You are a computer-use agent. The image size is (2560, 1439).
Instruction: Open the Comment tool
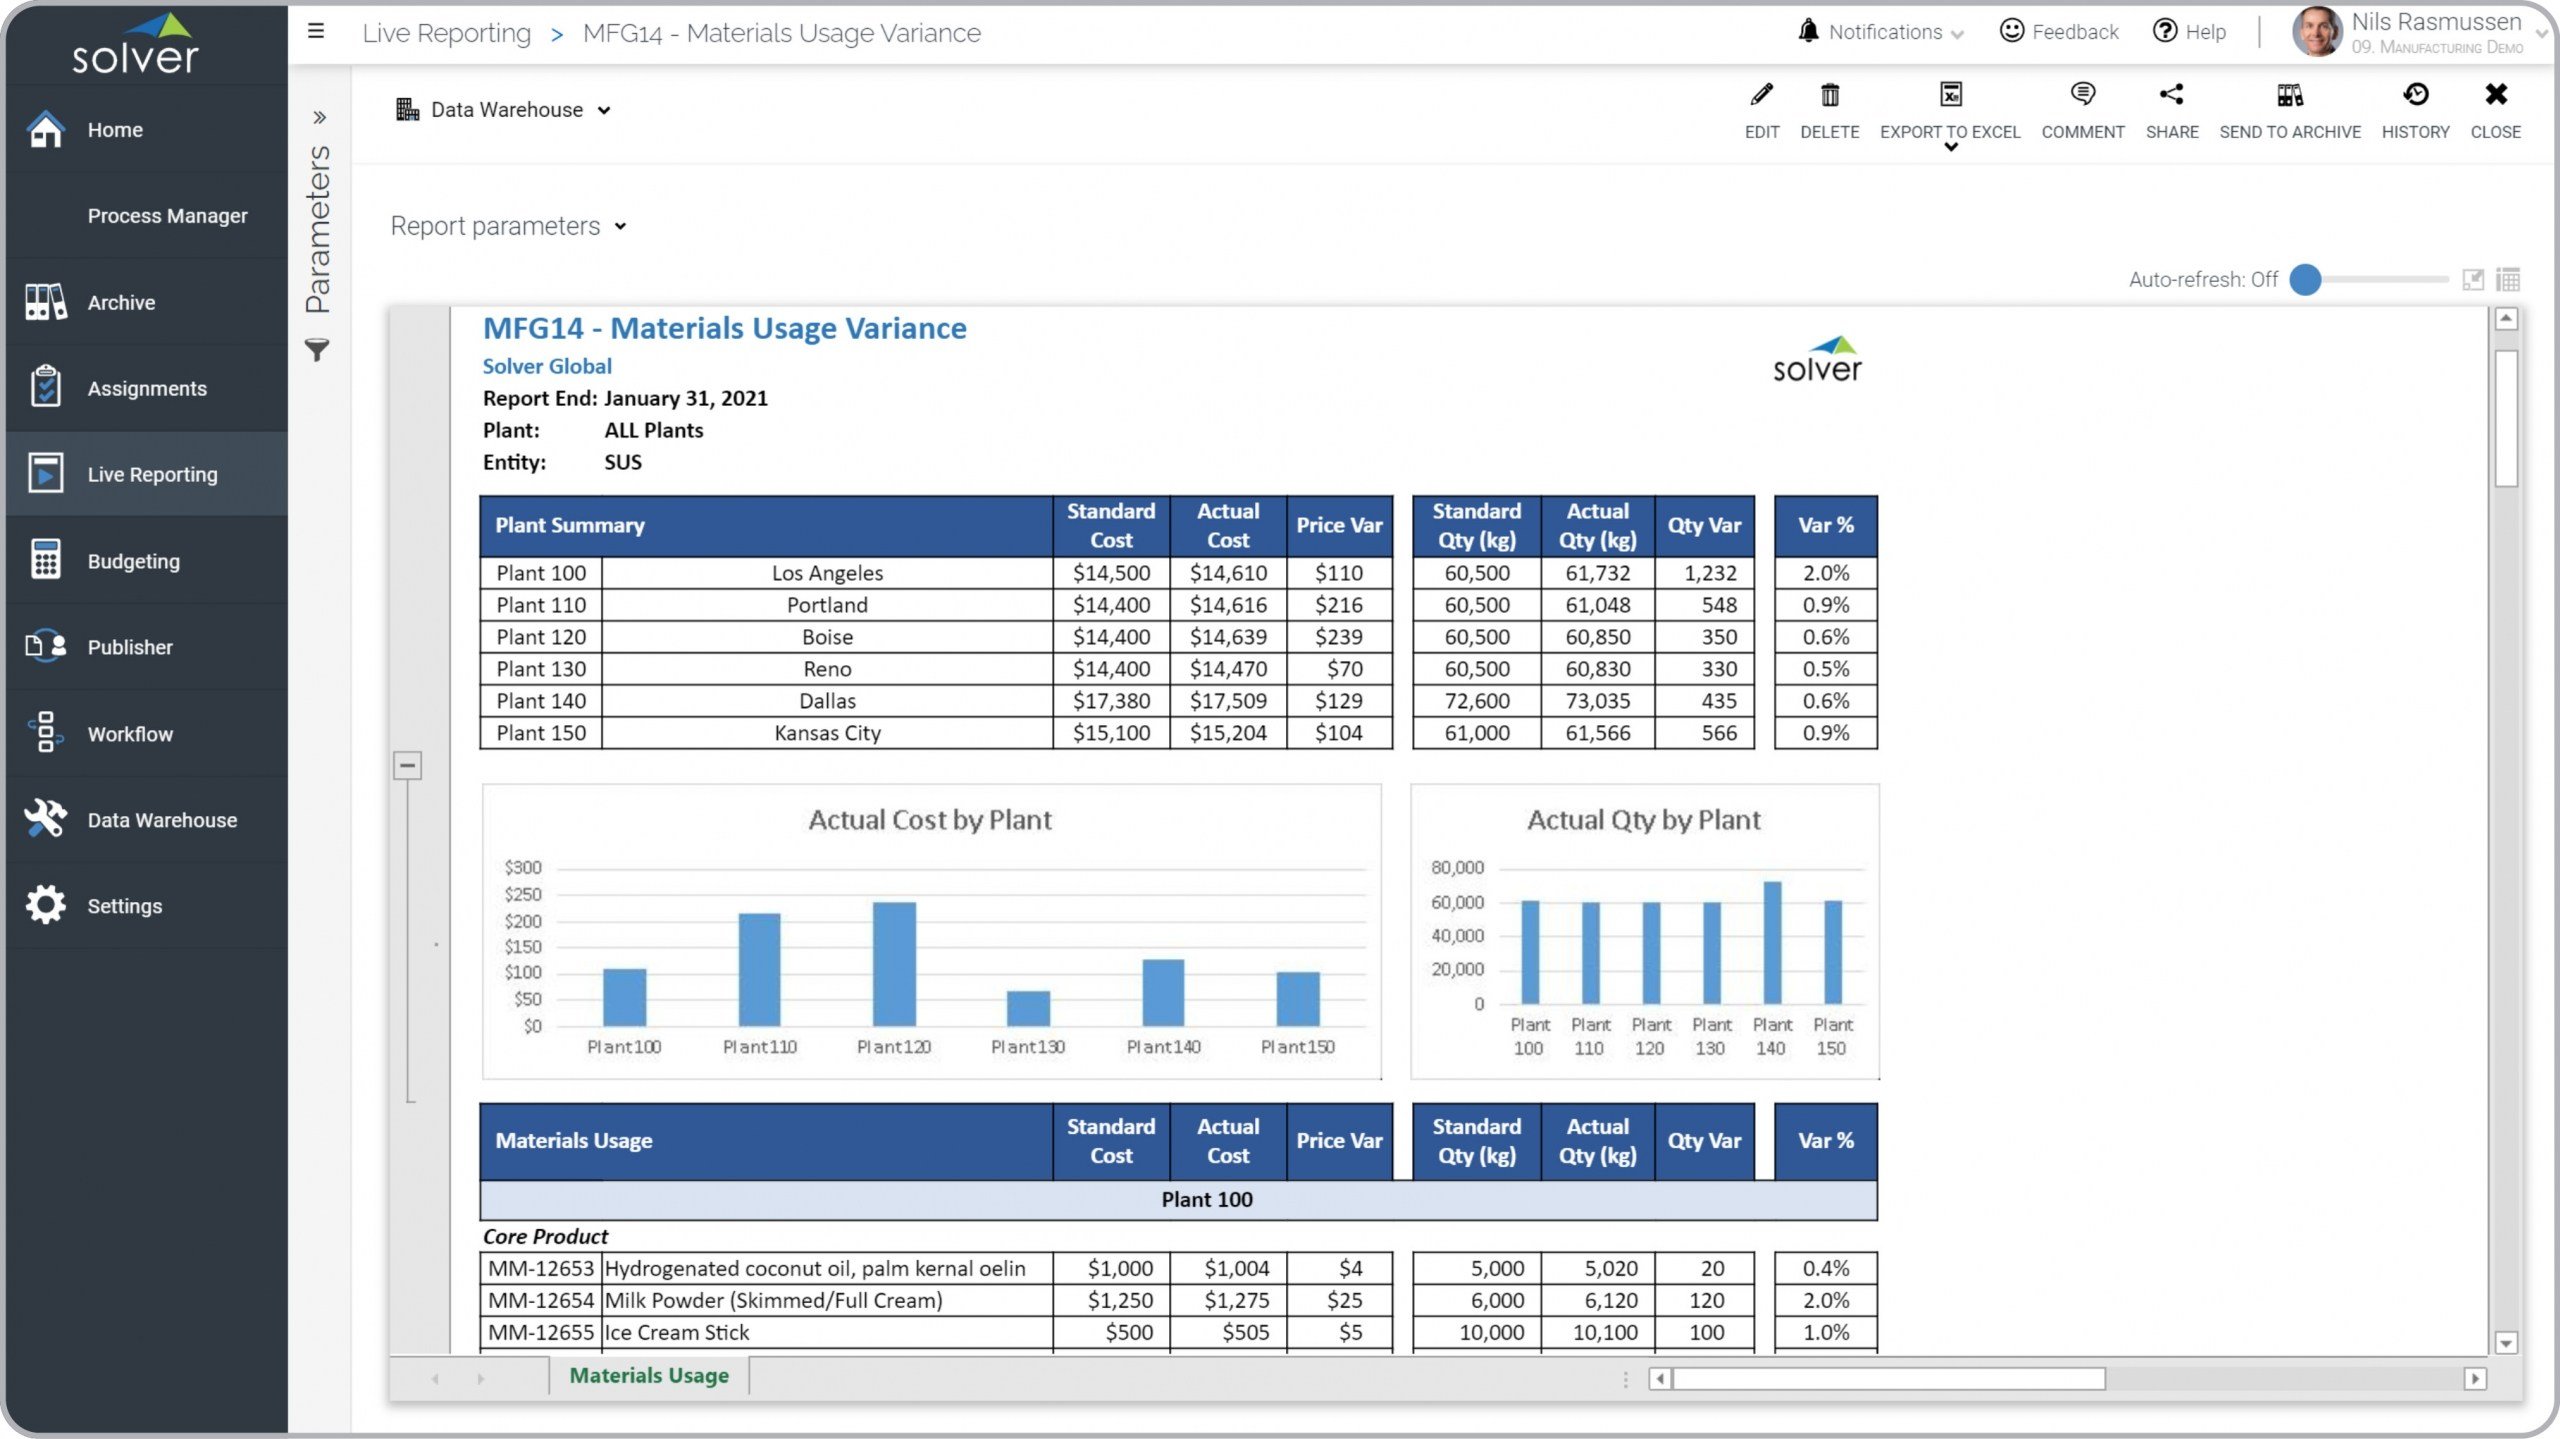(2082, 96)
